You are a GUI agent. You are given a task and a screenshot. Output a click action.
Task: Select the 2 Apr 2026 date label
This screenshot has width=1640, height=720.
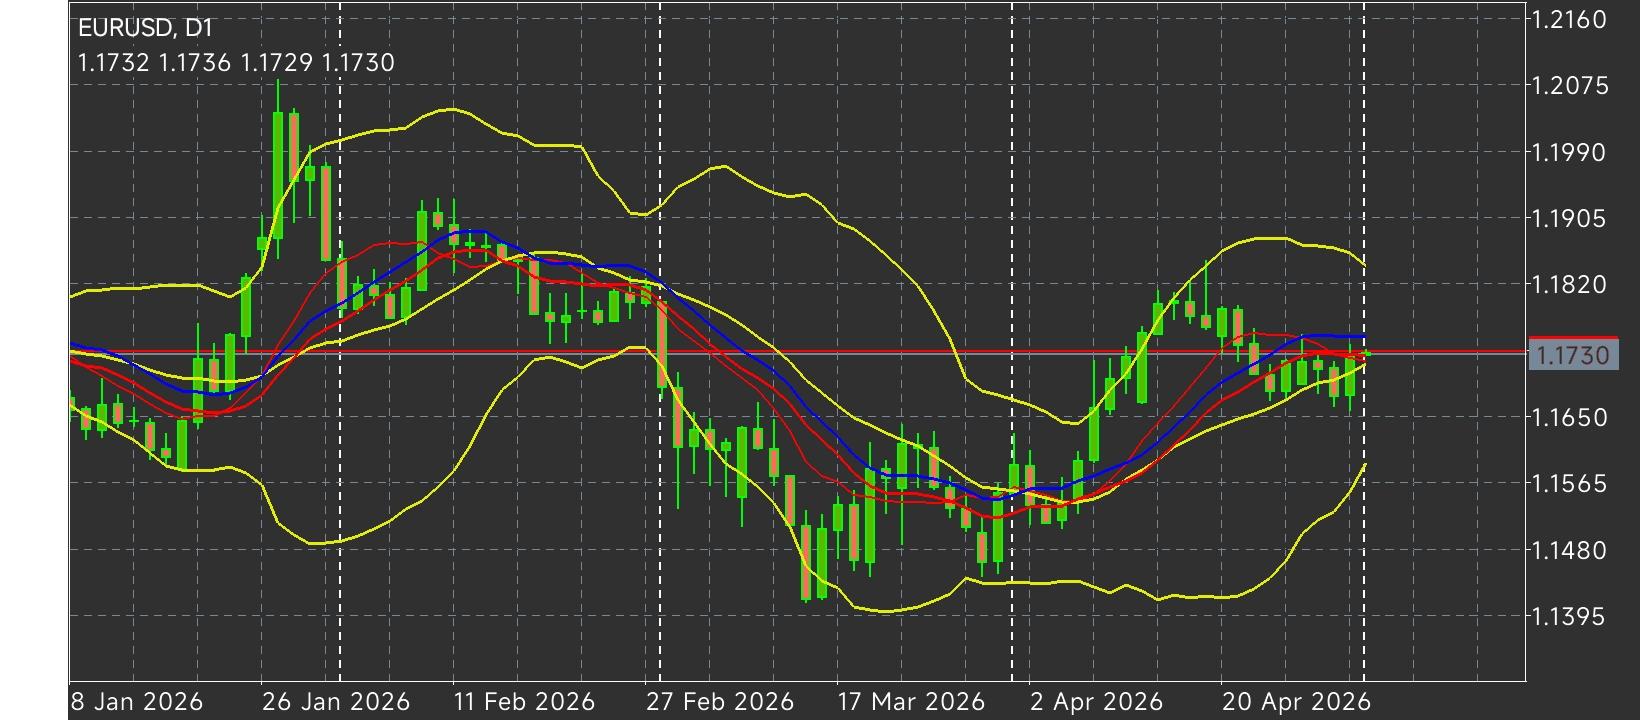pos(1097,701)
